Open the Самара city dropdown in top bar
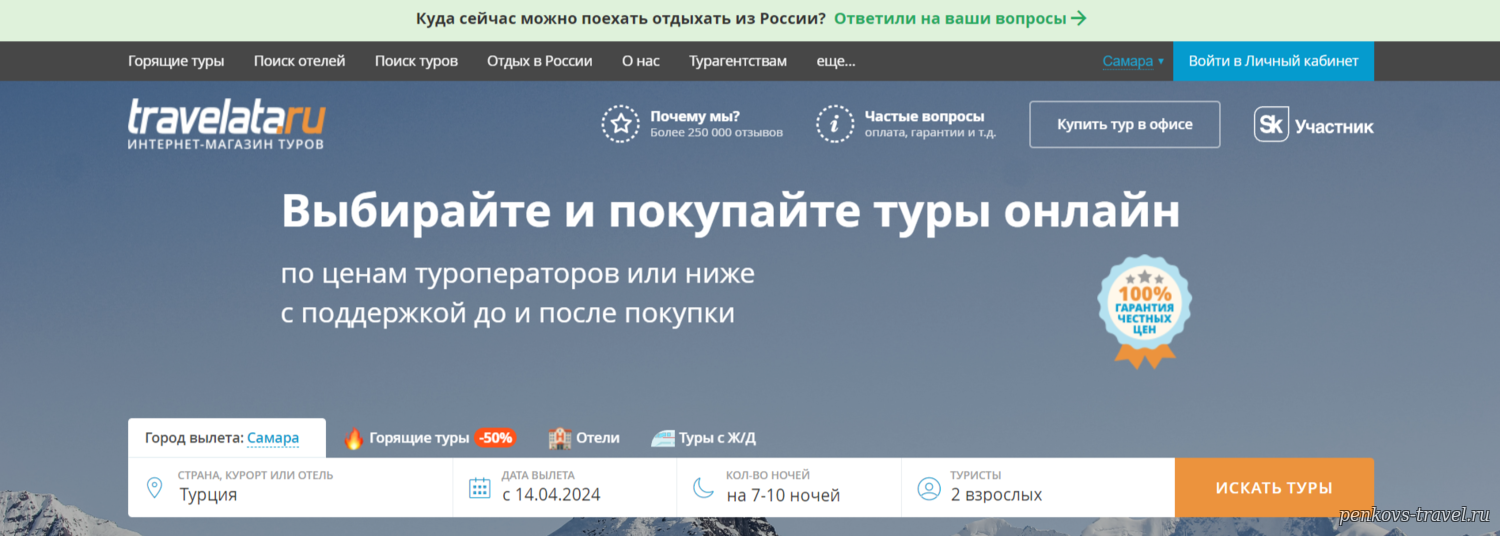Image resolution: width=1500 pixels, height=536 pixels. point(1133,61)
